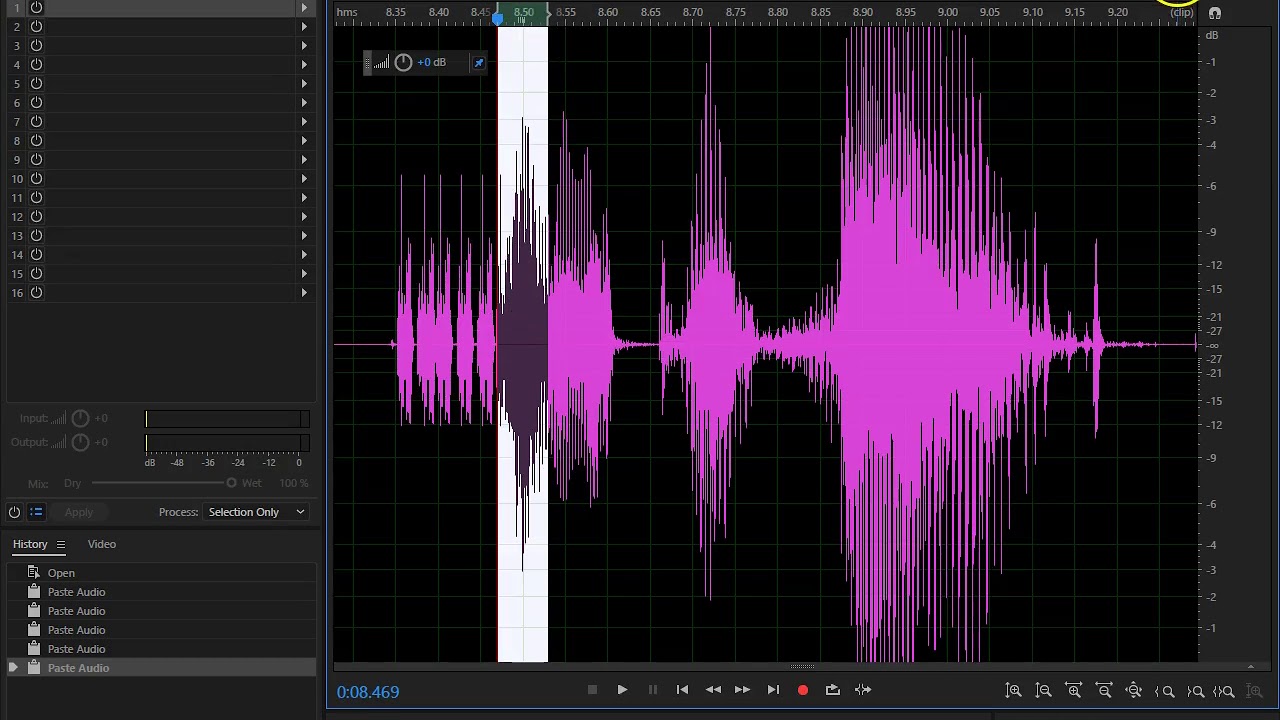Screen dimensions: 1280x720
Task: Zoom out amplitude
Action: (x=1043, y=691)
